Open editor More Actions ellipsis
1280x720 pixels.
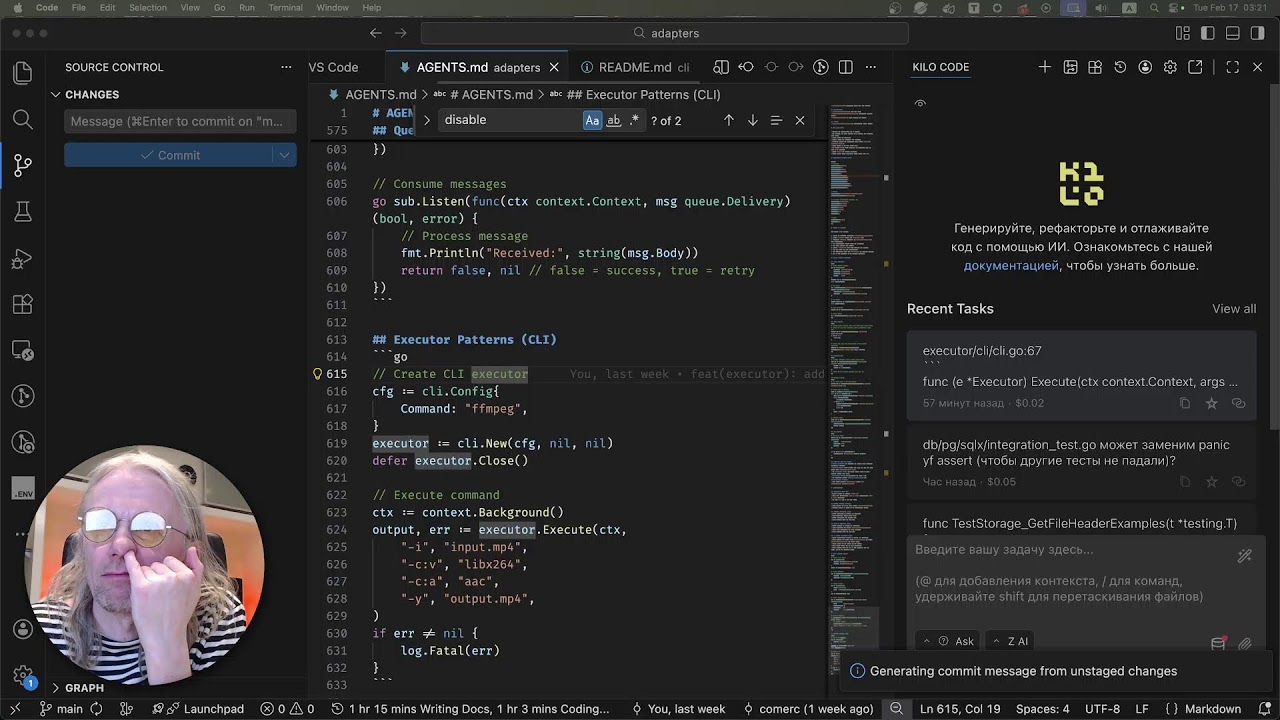pos(871,67)
